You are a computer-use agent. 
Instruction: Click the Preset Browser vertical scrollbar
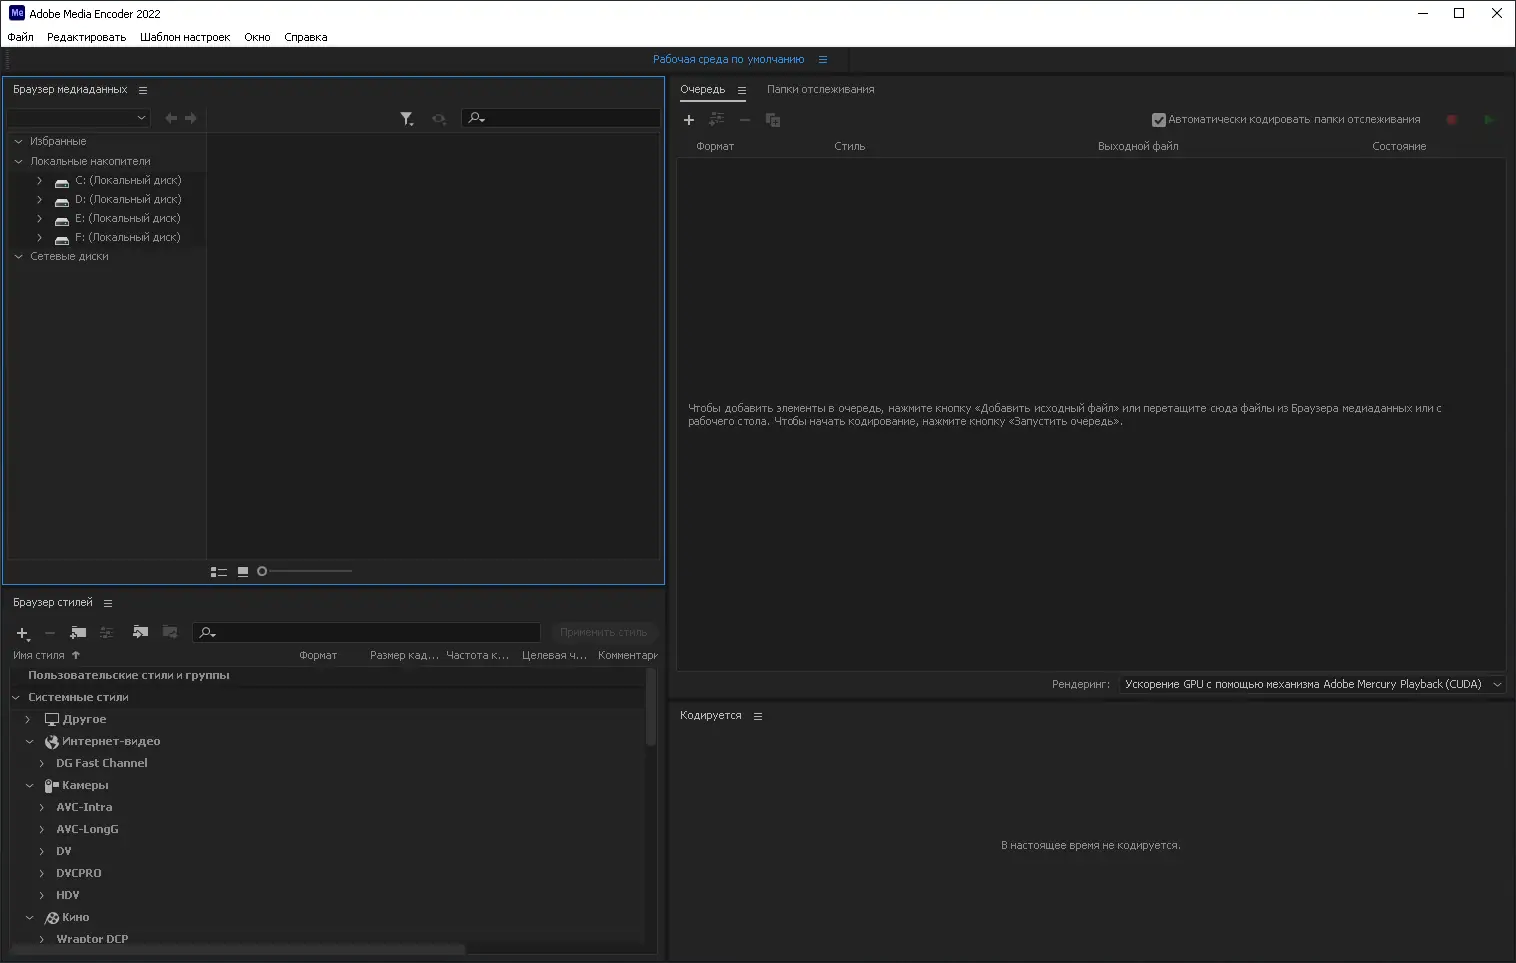[x=651, y=708]
